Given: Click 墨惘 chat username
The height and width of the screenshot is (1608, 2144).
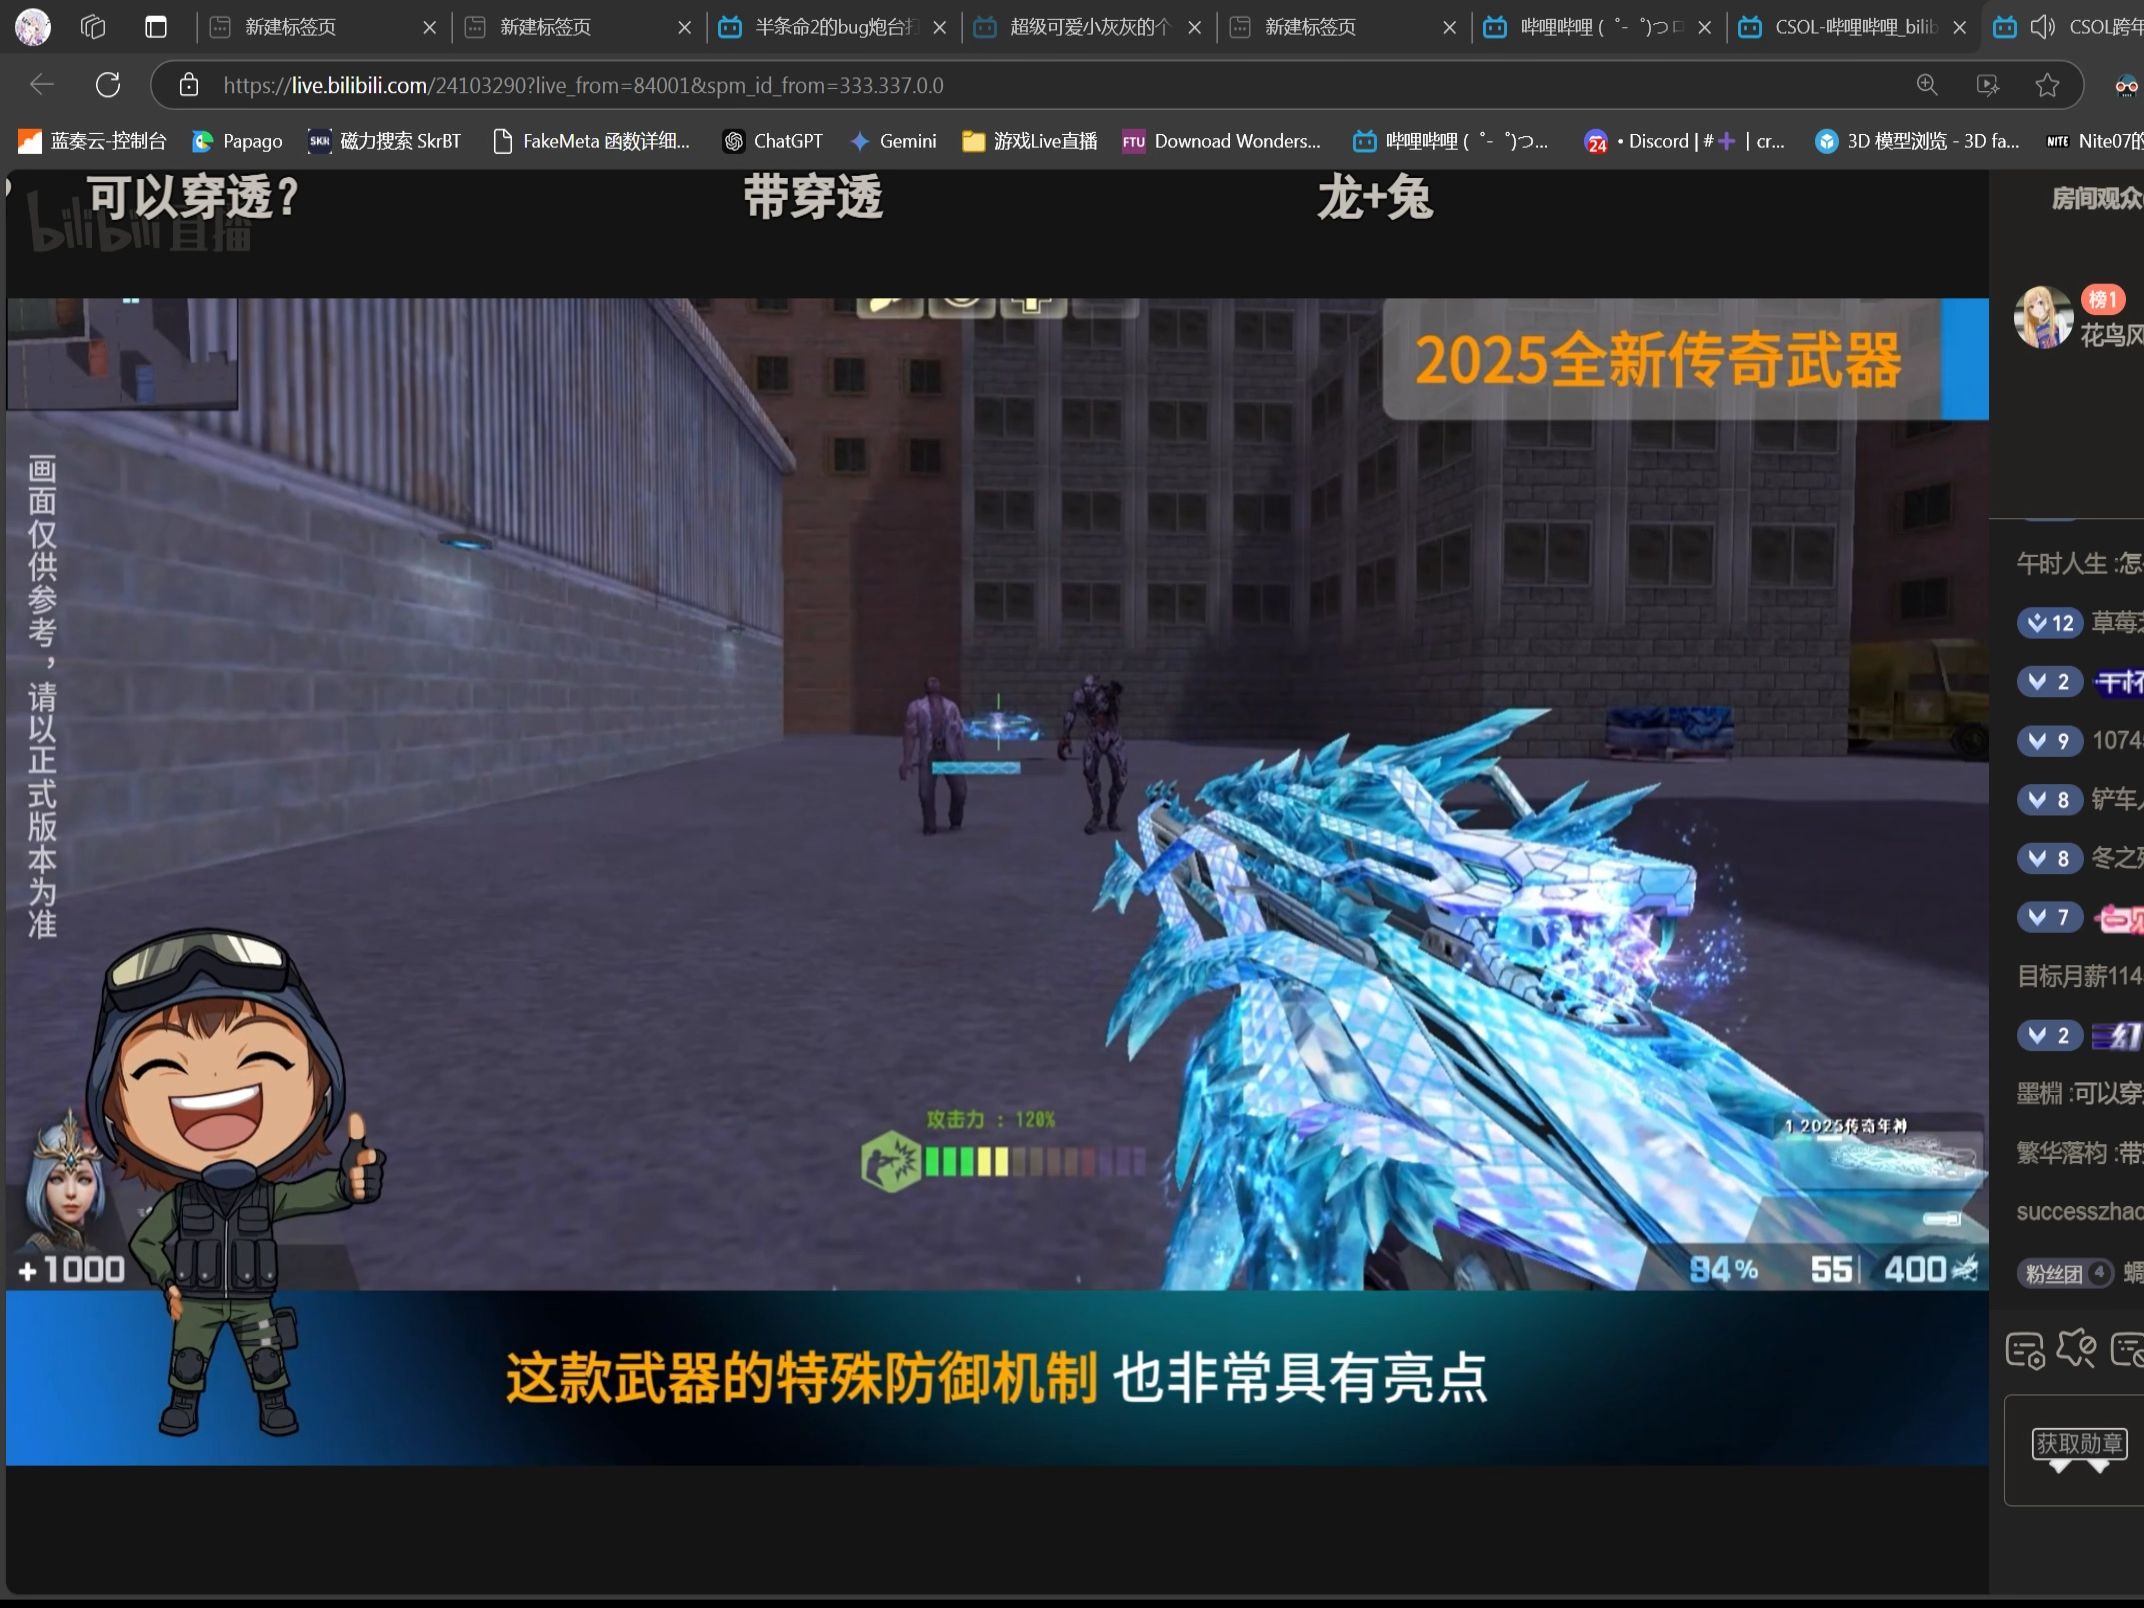Looking at the screenshot, I should pyautogui.click(x=2039, y=1094).
